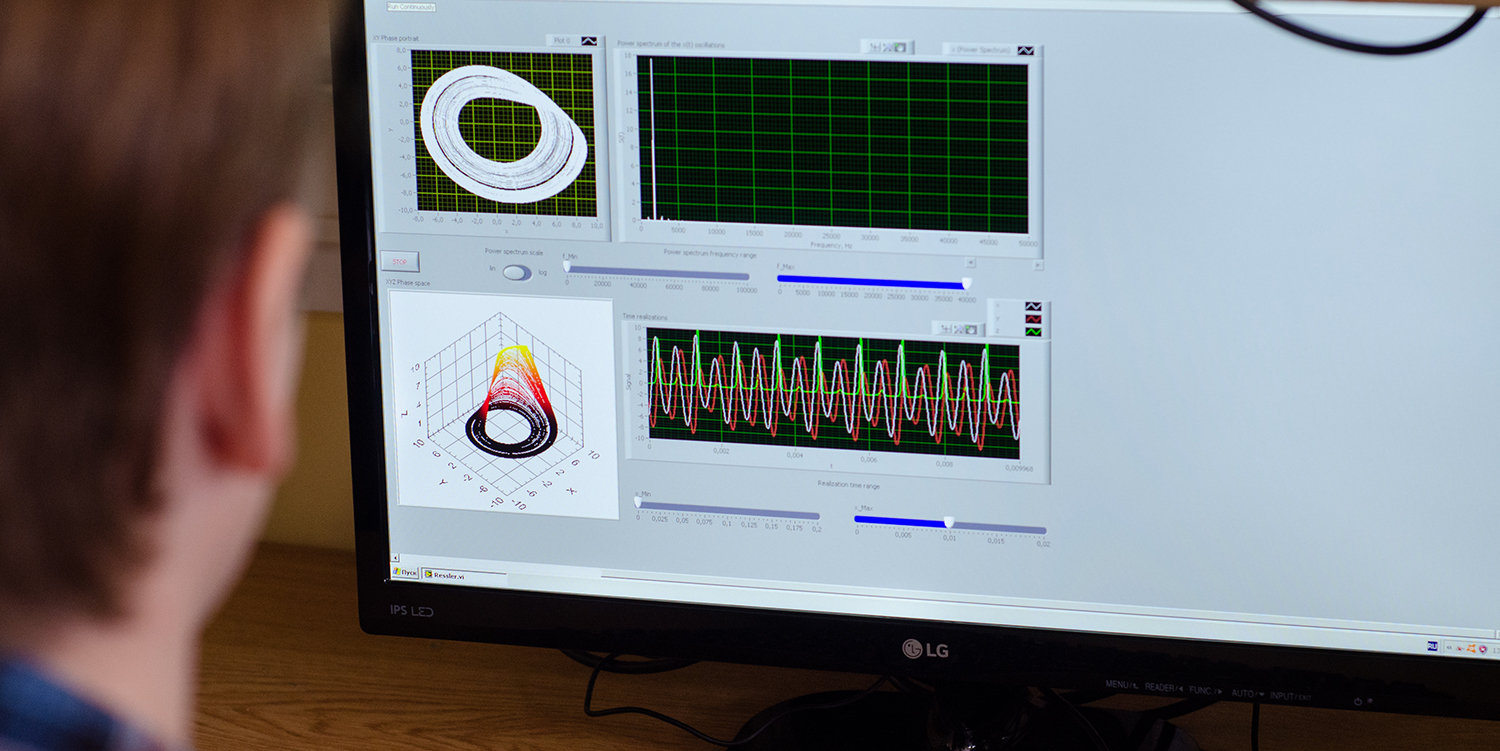This screenshot has width=1500, height=751.
Task: Click the white x trace legend icon
Action: tap(1033, 306)
